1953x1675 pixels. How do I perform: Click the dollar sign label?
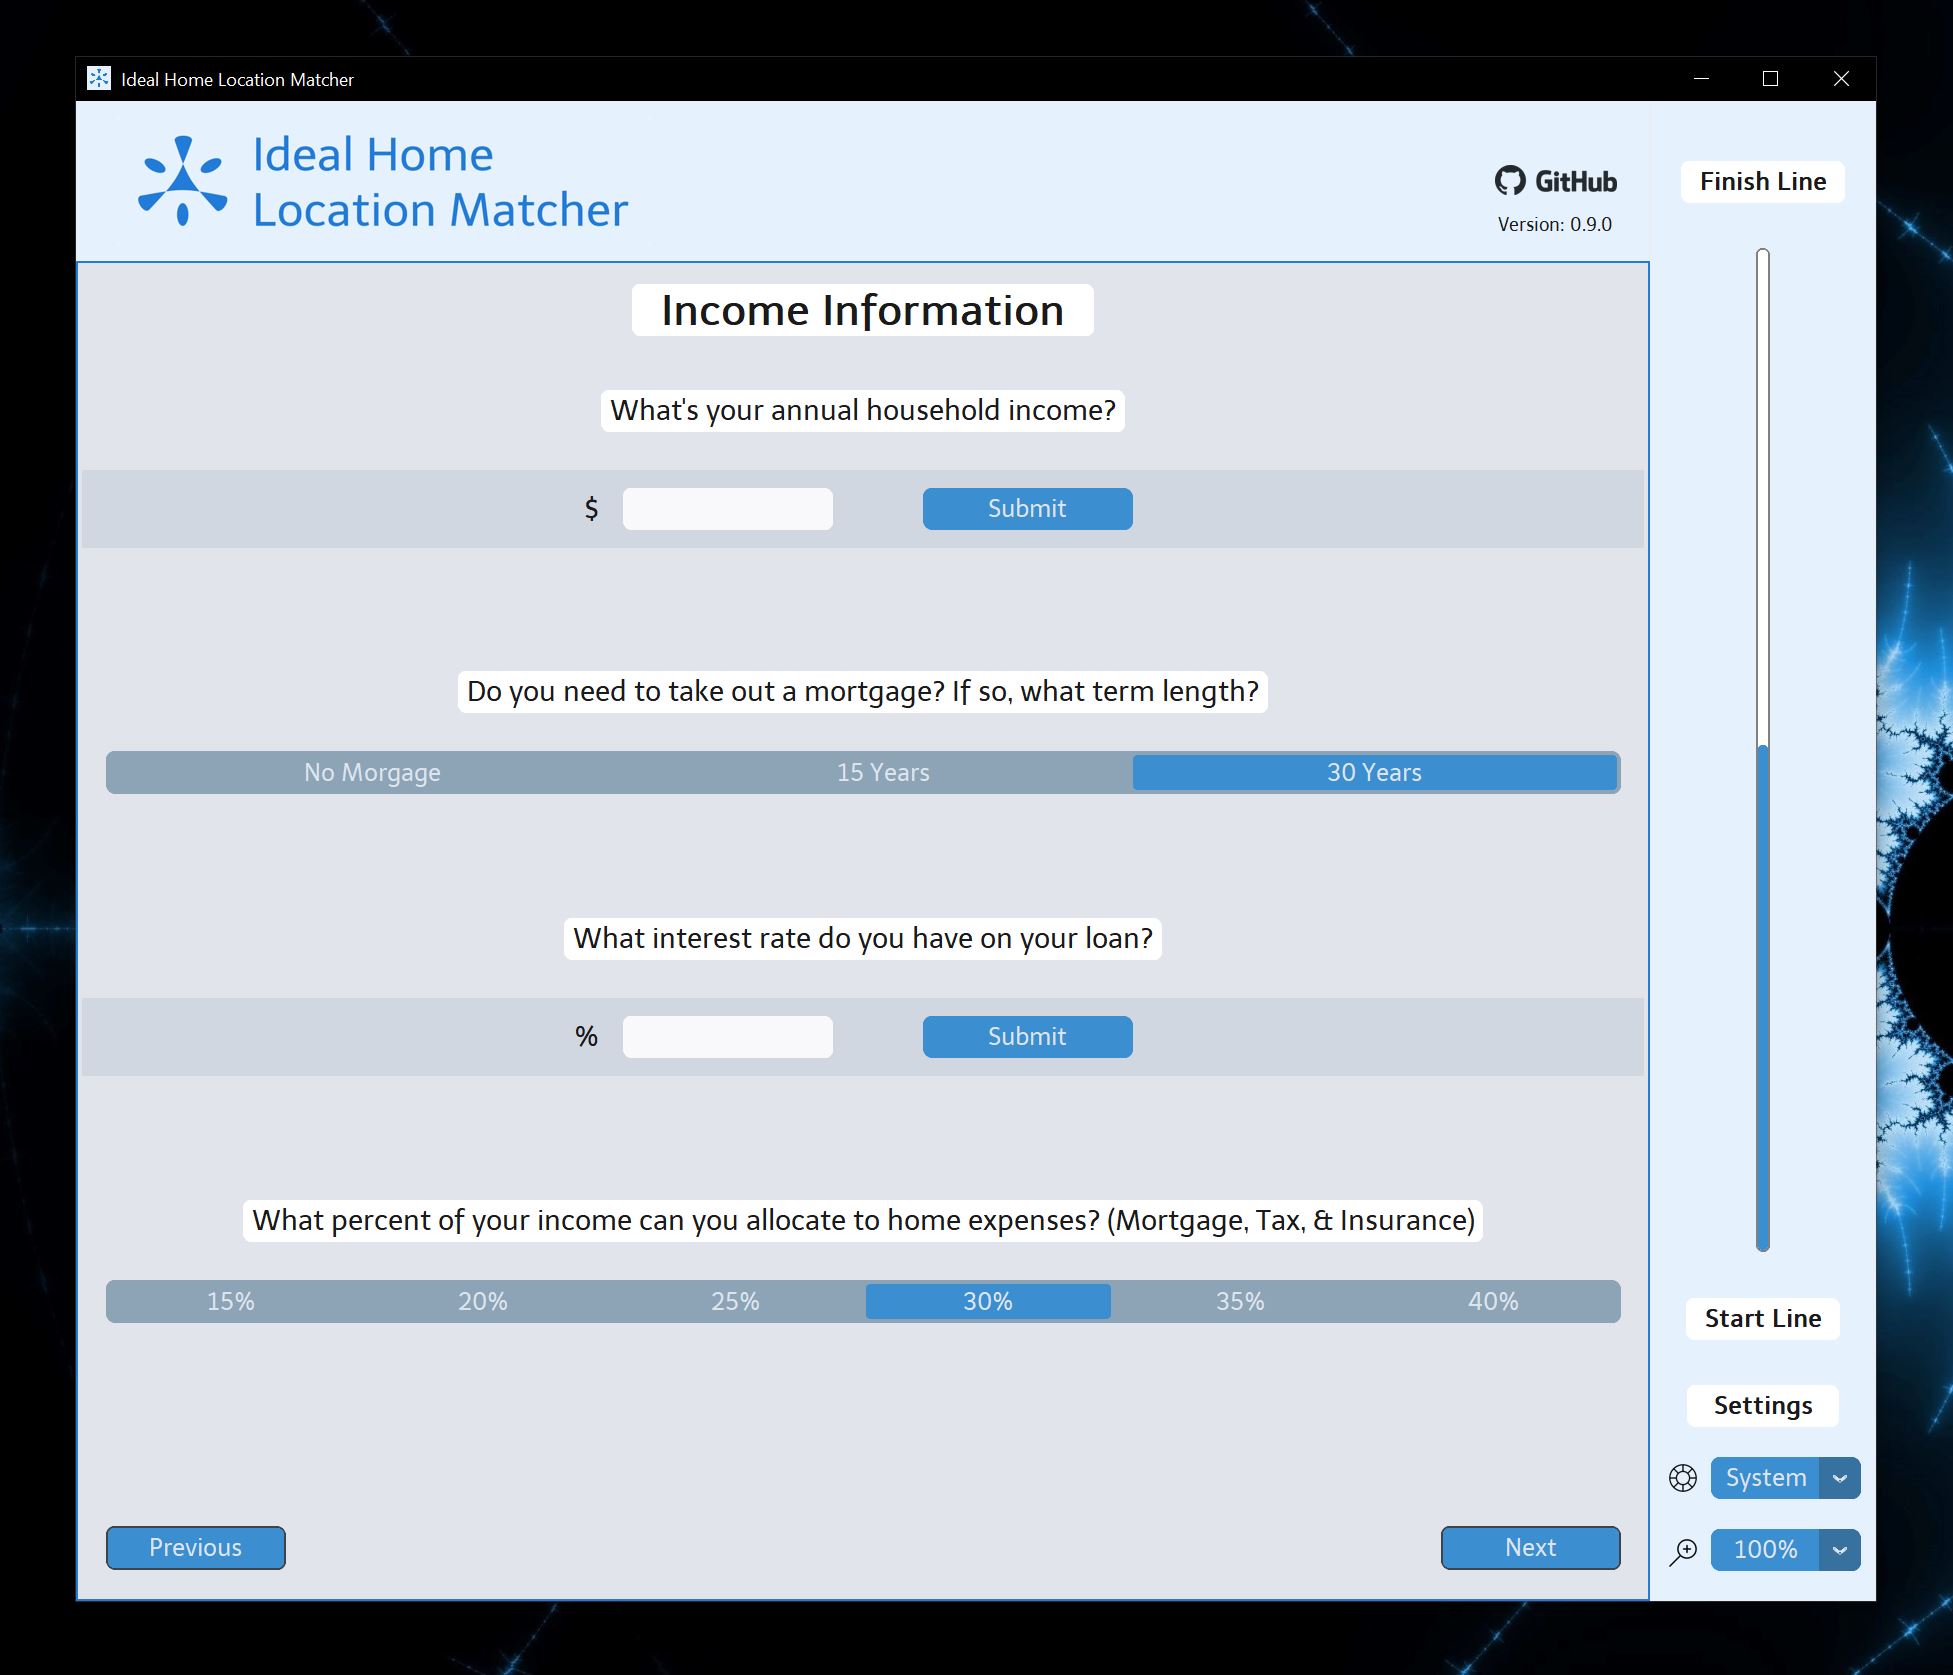click(591, 509)
